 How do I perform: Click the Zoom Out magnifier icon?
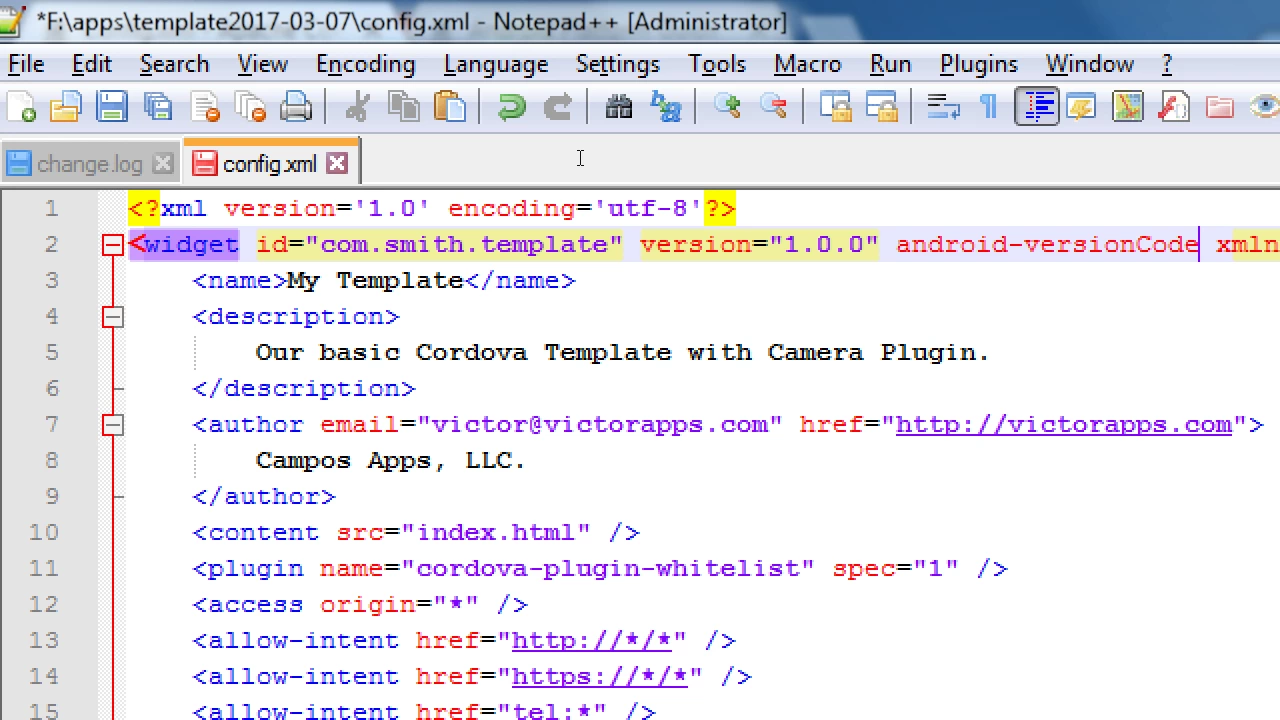point(773,107)
